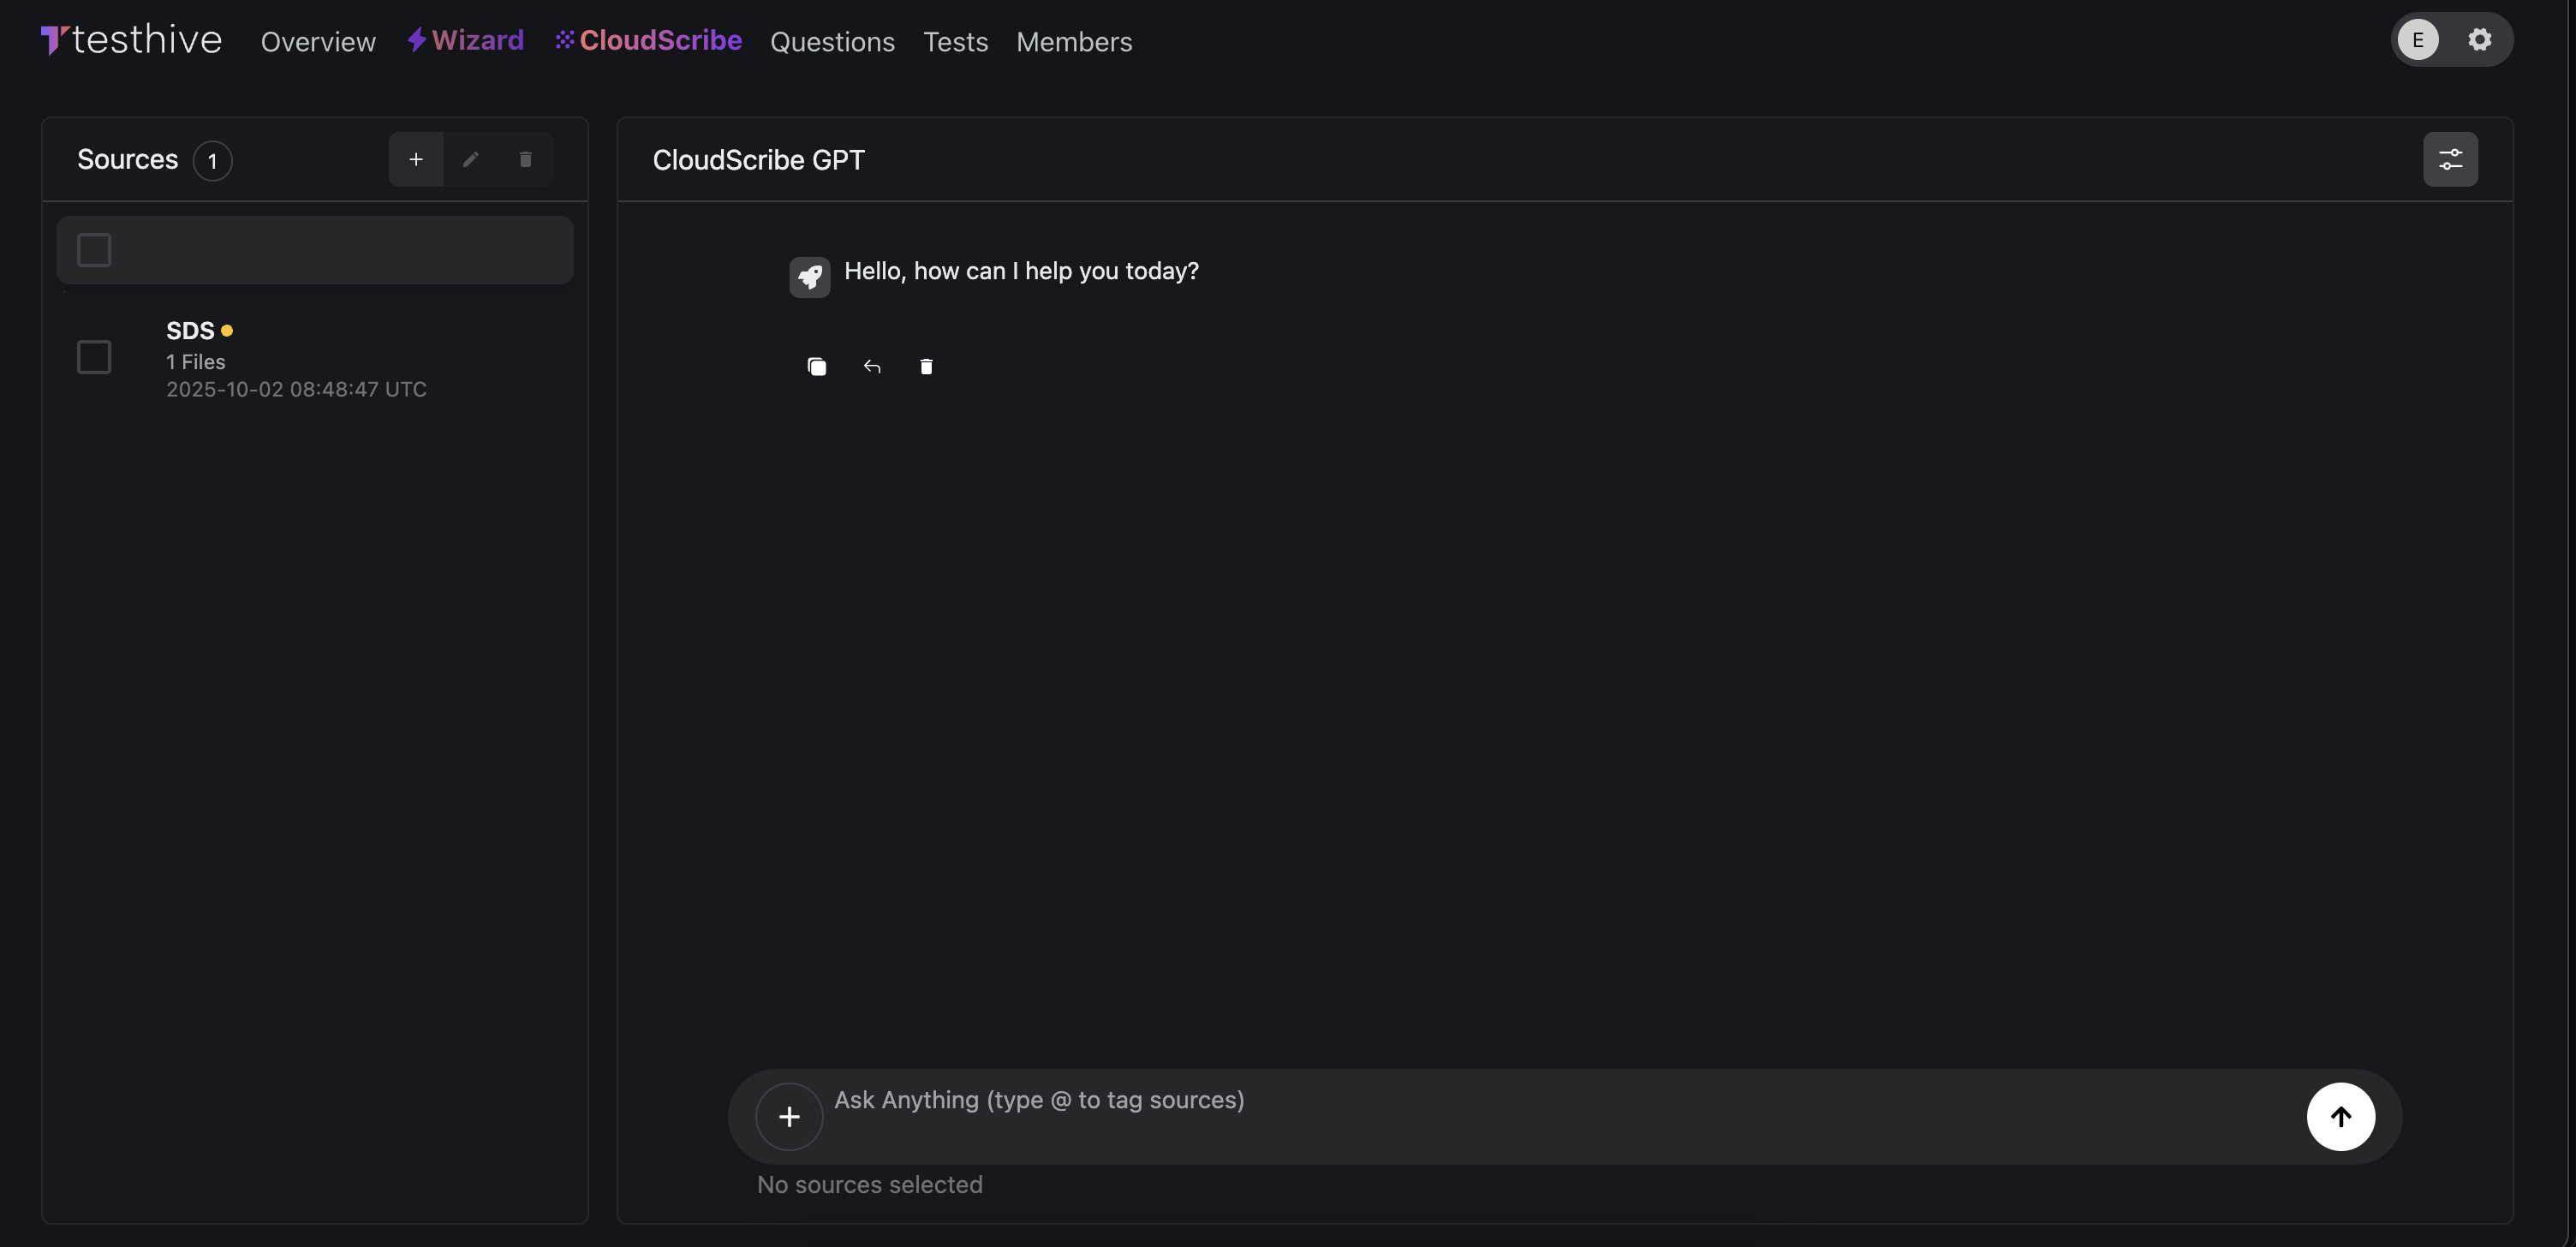Open CloudScribe GPT settings sliders icon
Screen dimensions: 2576x1247
[2450, 160]
